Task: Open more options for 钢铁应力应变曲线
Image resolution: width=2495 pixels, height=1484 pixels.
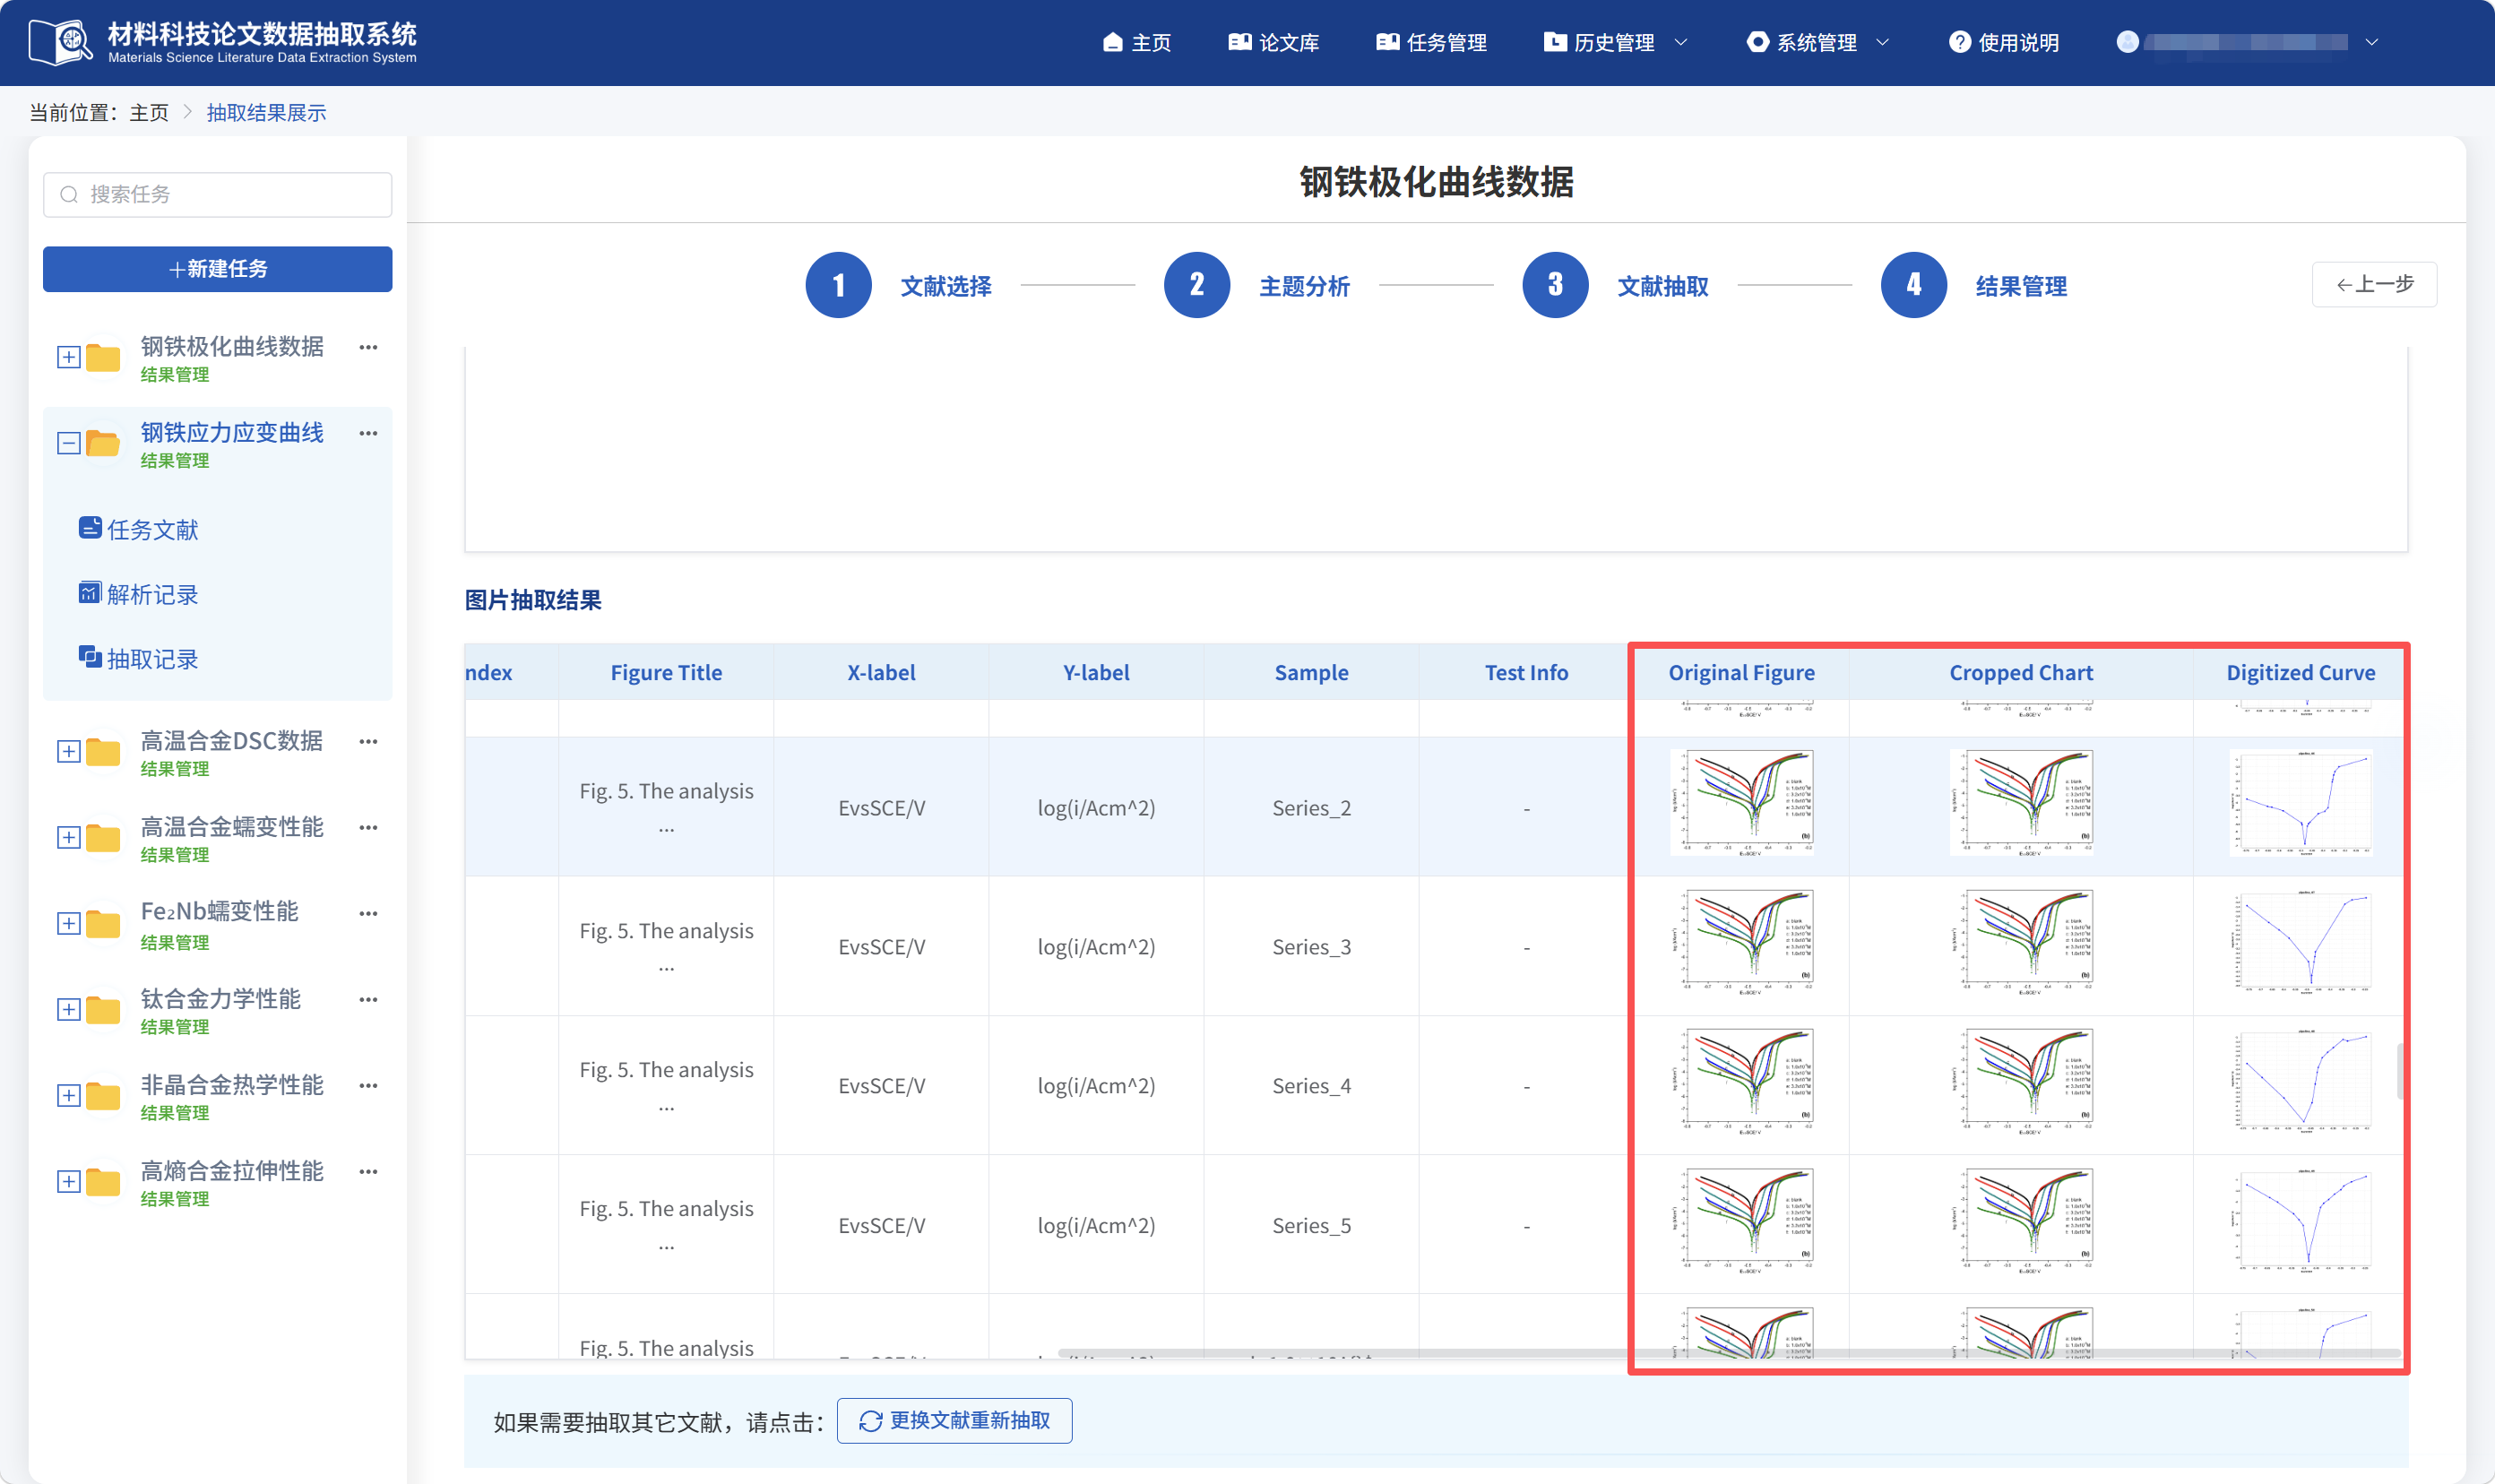Action: (x=368, y=433)
